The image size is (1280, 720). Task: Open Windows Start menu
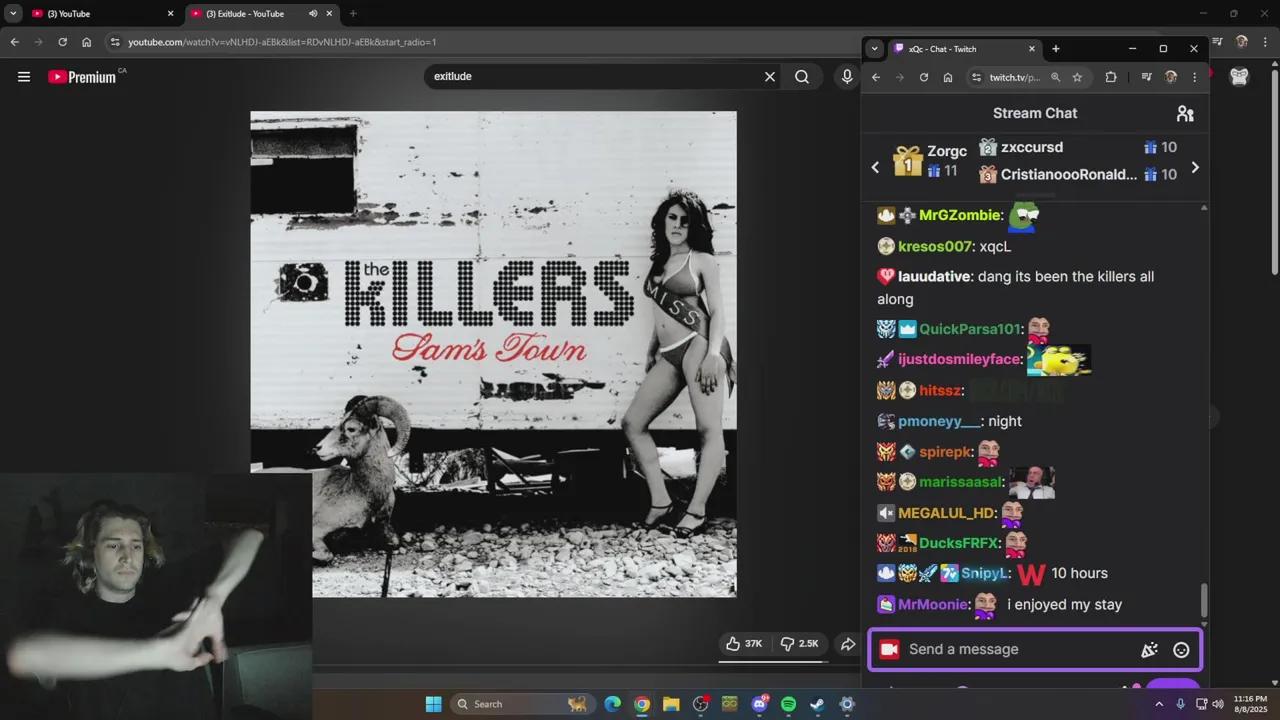click(433, 704)
